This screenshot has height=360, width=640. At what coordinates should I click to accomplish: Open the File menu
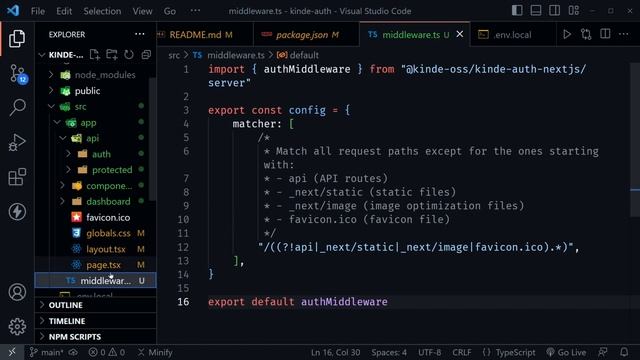point(38,11)
